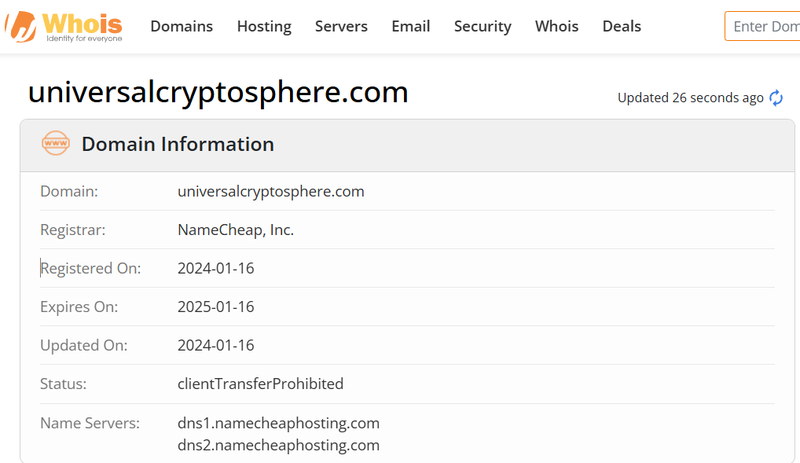Click the Updated 26 seconds ago text
Viewport: 800px width, 463px height.
click(x=690, y=98)
